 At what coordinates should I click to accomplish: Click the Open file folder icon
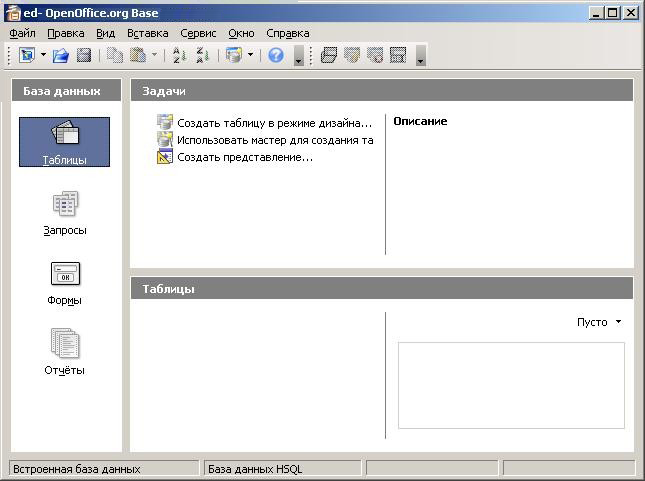[60, 56]
